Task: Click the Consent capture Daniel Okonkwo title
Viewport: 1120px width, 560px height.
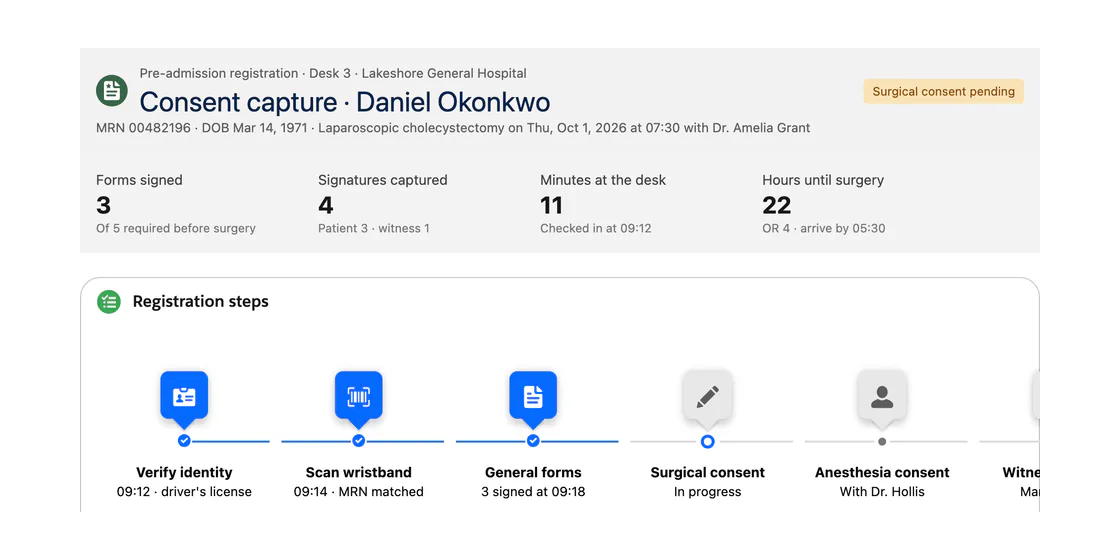Action: click(345, 102)
